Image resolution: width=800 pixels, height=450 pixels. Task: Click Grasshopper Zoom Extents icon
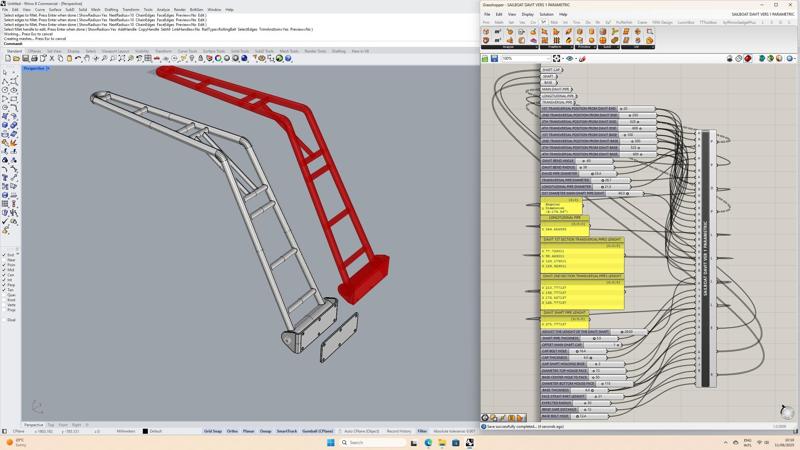coord(557,59)
